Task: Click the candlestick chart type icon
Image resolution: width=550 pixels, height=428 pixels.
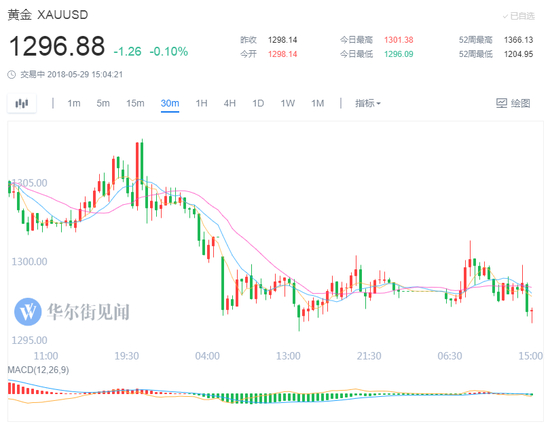Action: tap(22, 103)
